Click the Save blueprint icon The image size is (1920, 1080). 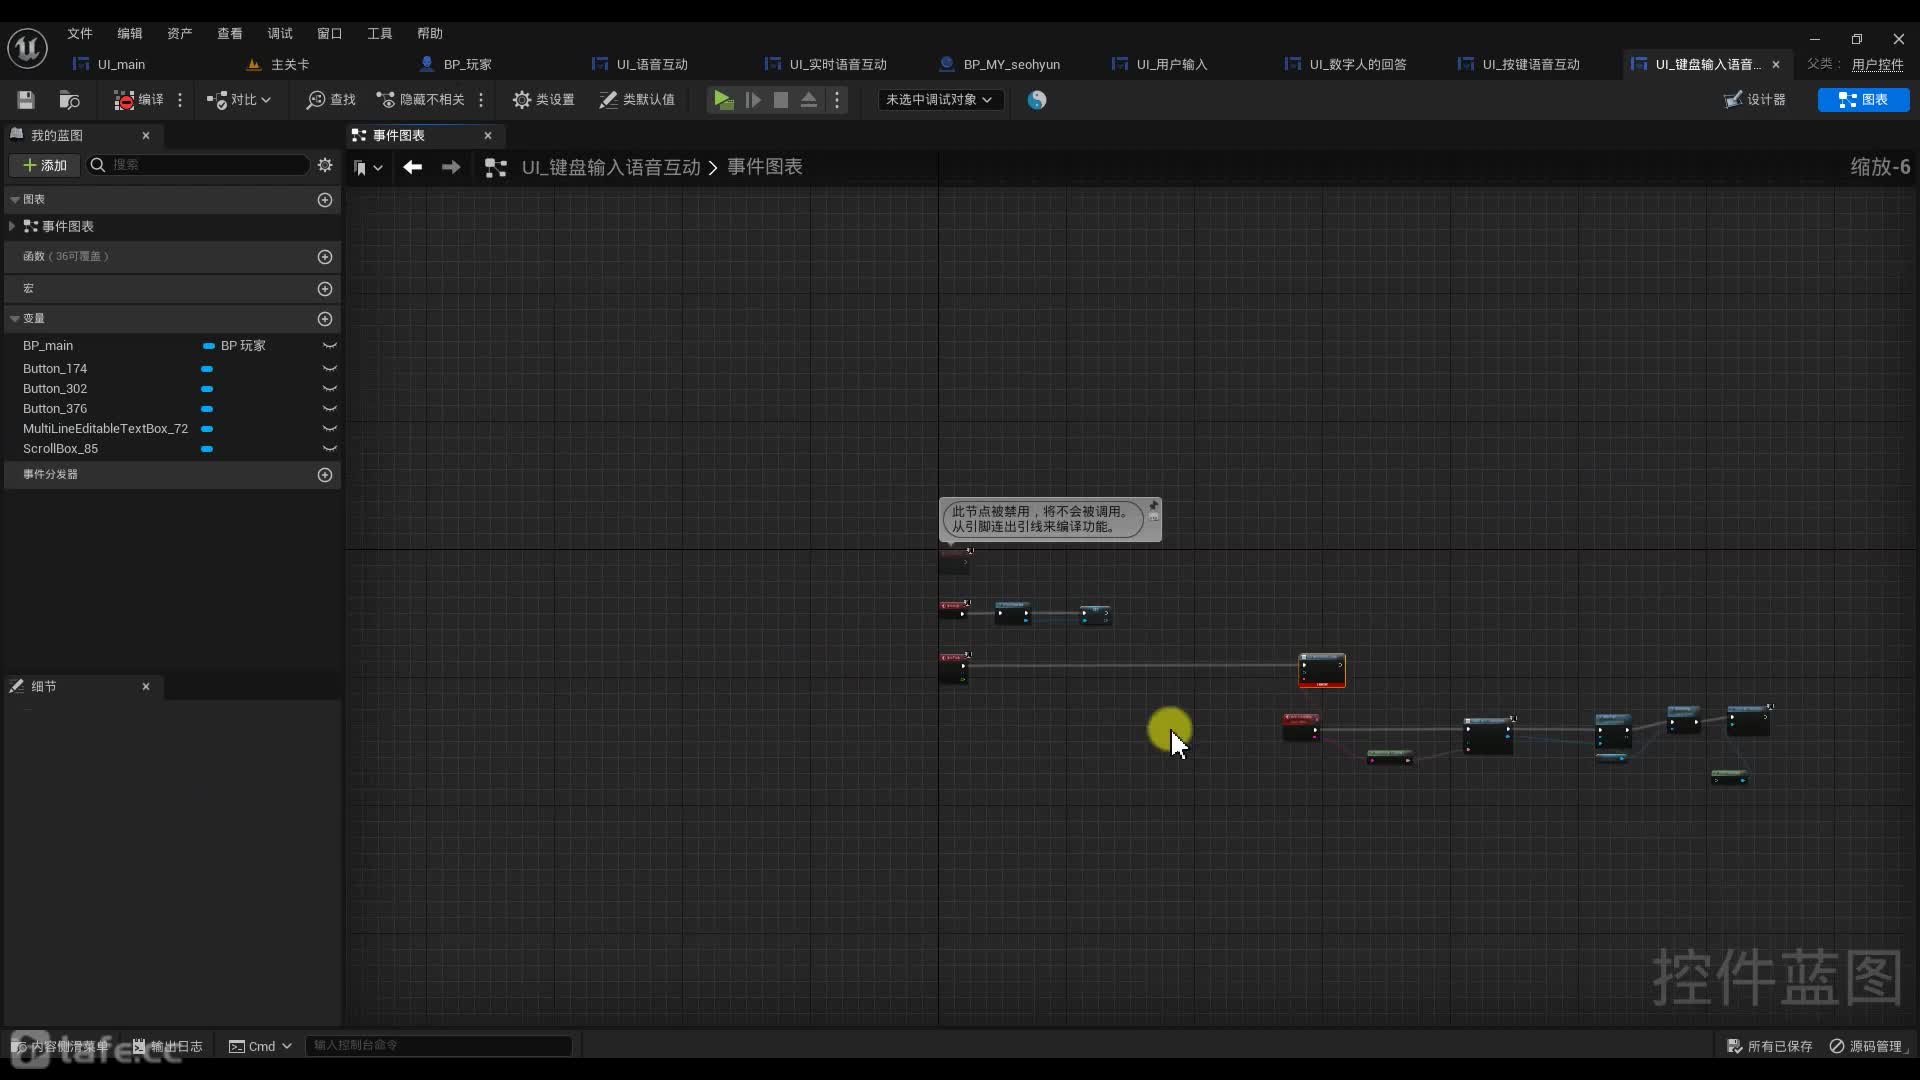click(26, 100)
